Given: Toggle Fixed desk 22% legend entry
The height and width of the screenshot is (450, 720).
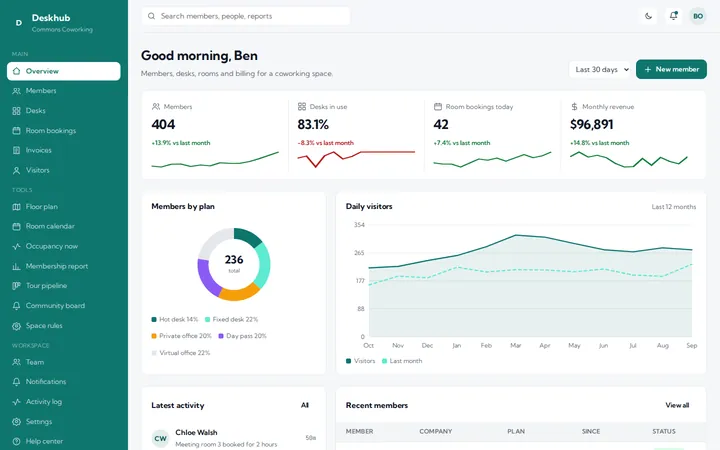Looking at the screenshot, I should tap(231, 319).
